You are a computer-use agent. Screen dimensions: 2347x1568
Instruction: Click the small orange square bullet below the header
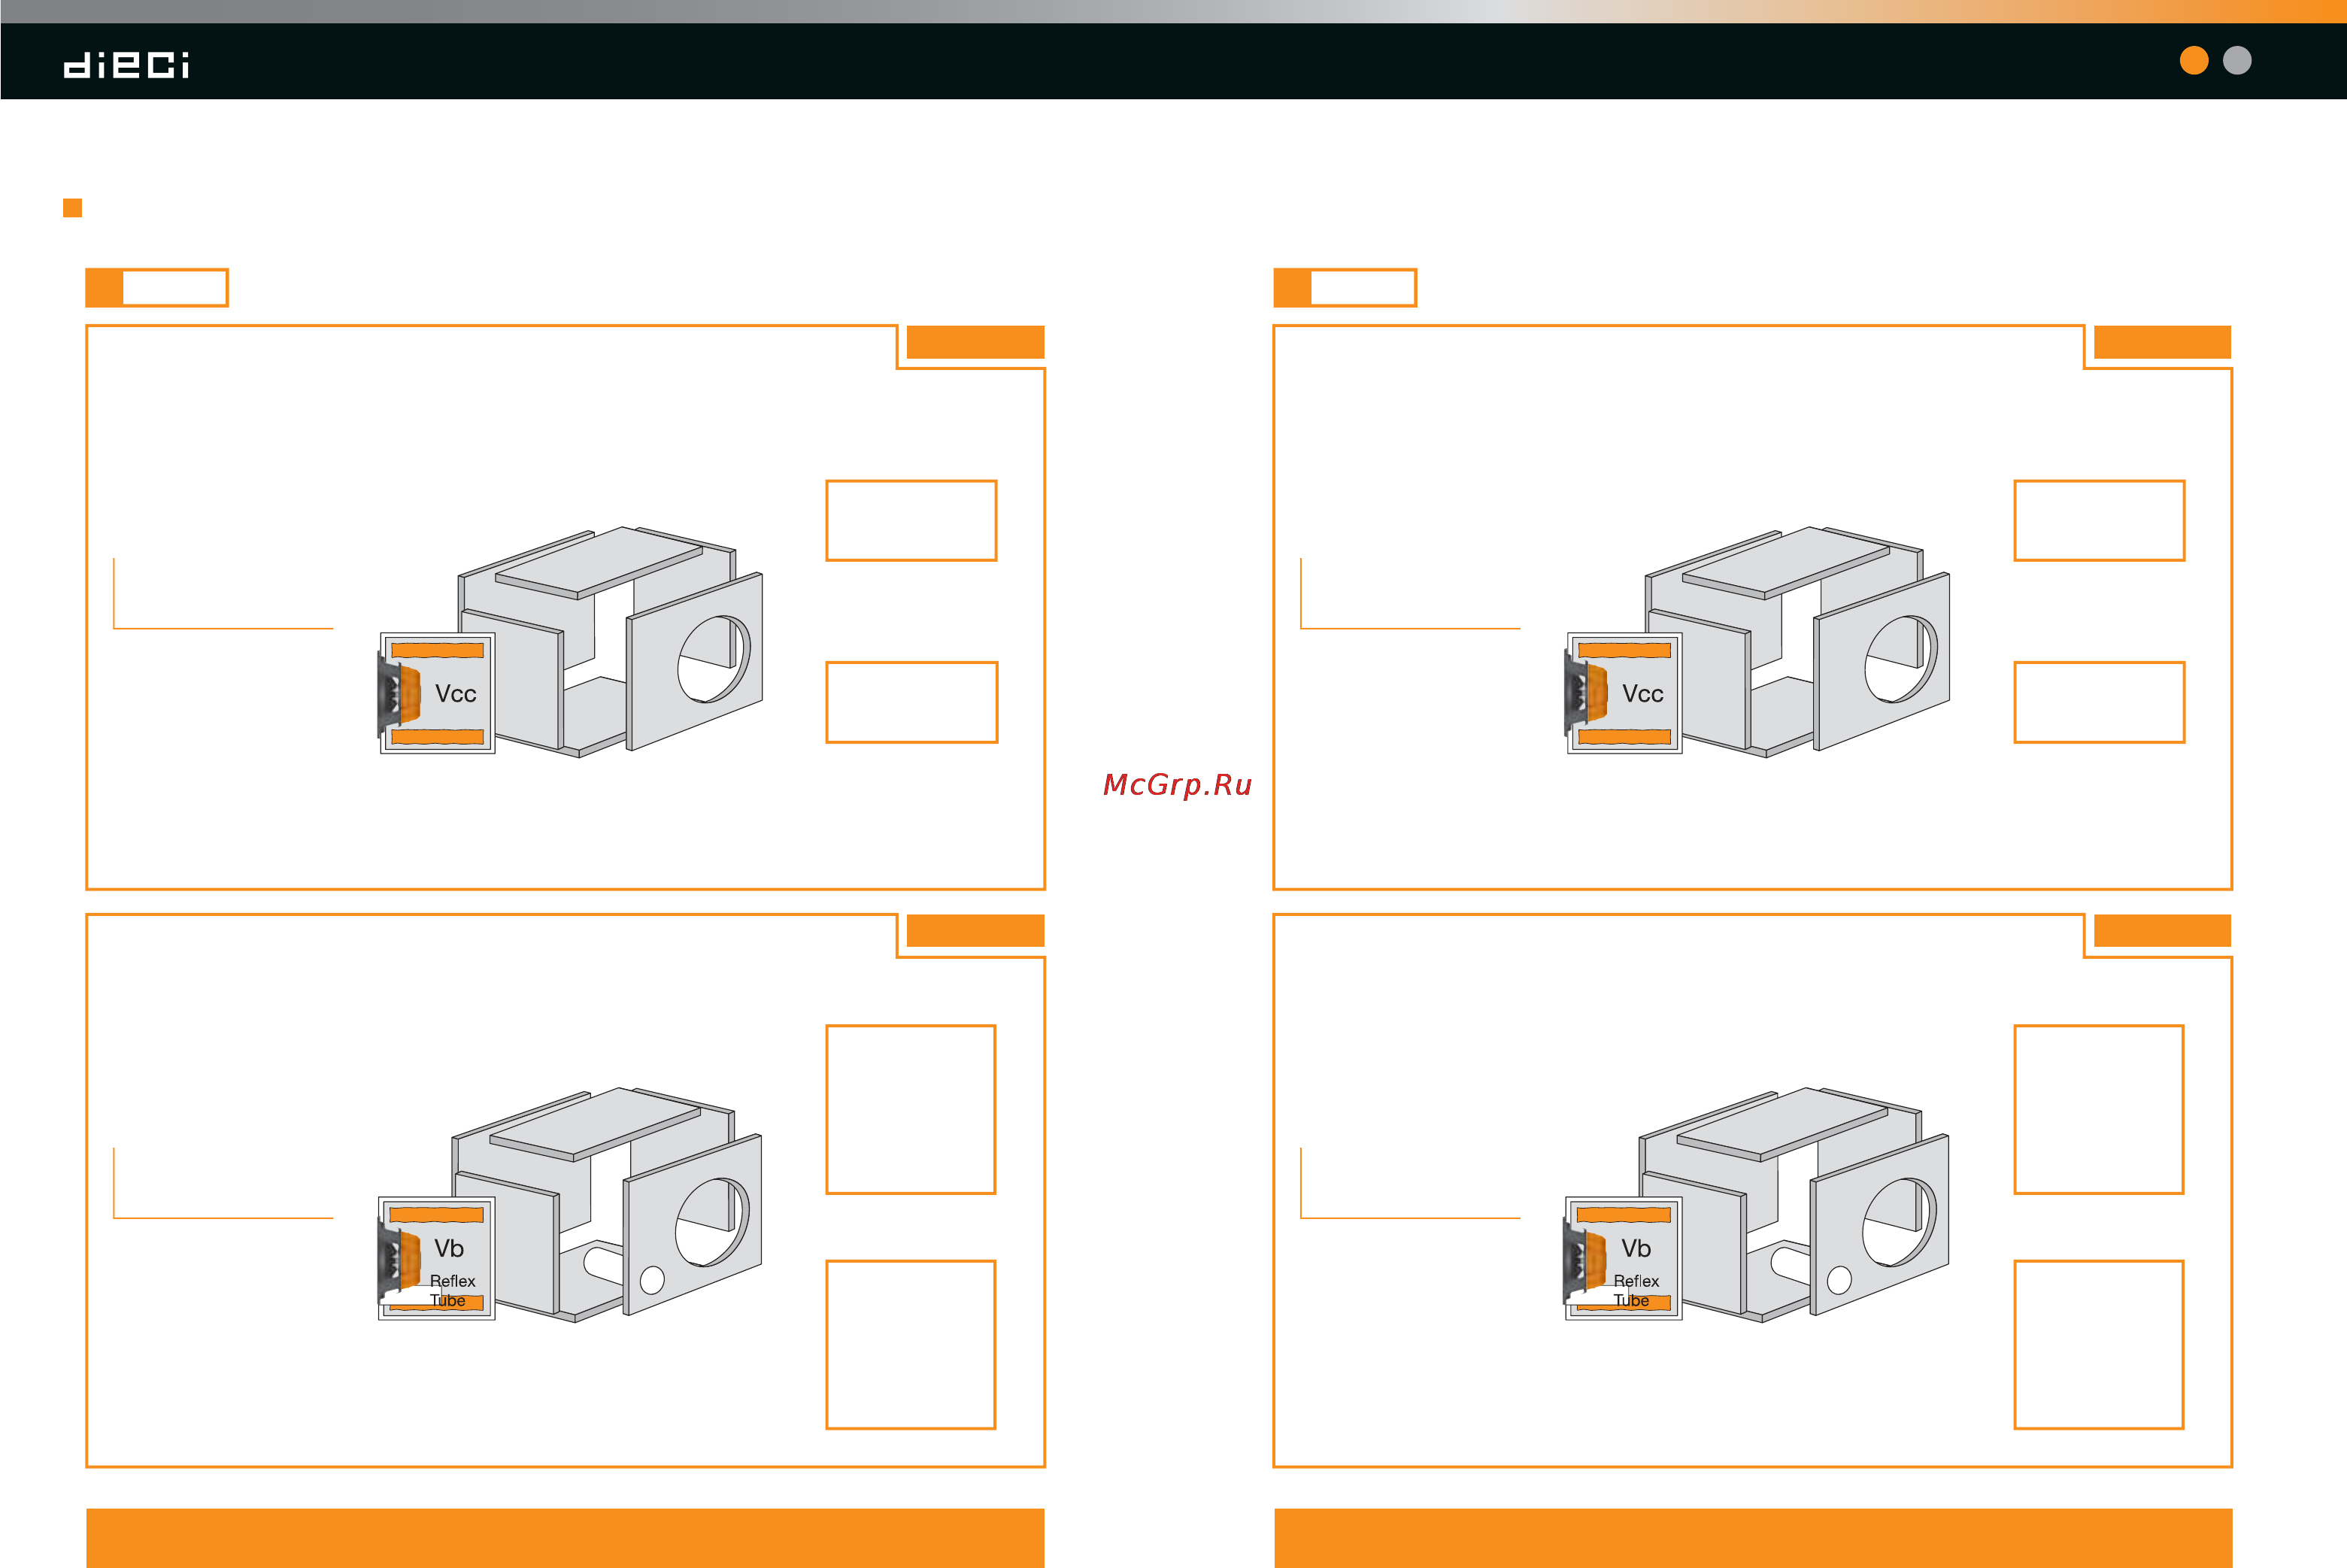[72, 208]
